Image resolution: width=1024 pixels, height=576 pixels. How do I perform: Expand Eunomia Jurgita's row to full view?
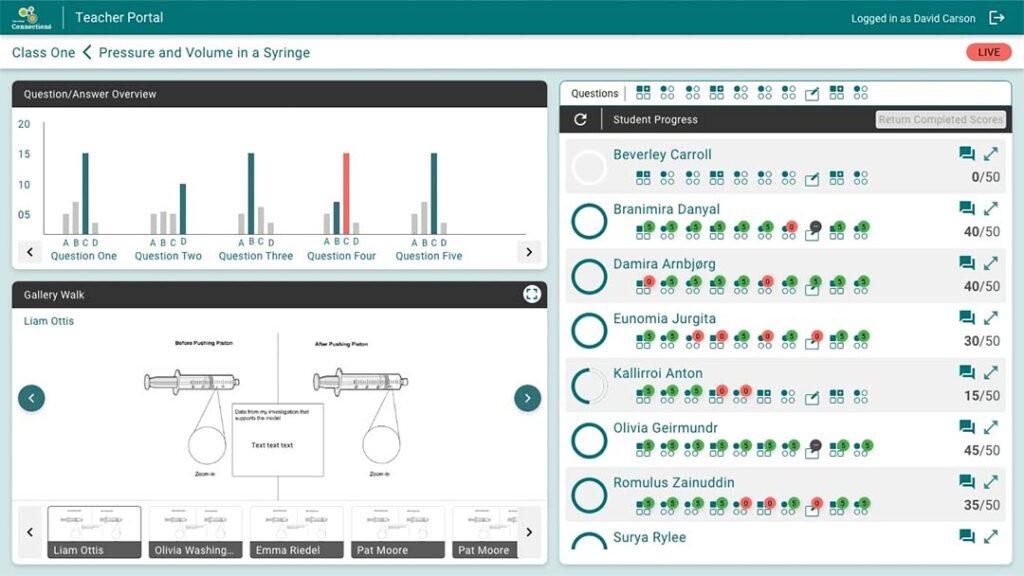[x=990, y=318]
